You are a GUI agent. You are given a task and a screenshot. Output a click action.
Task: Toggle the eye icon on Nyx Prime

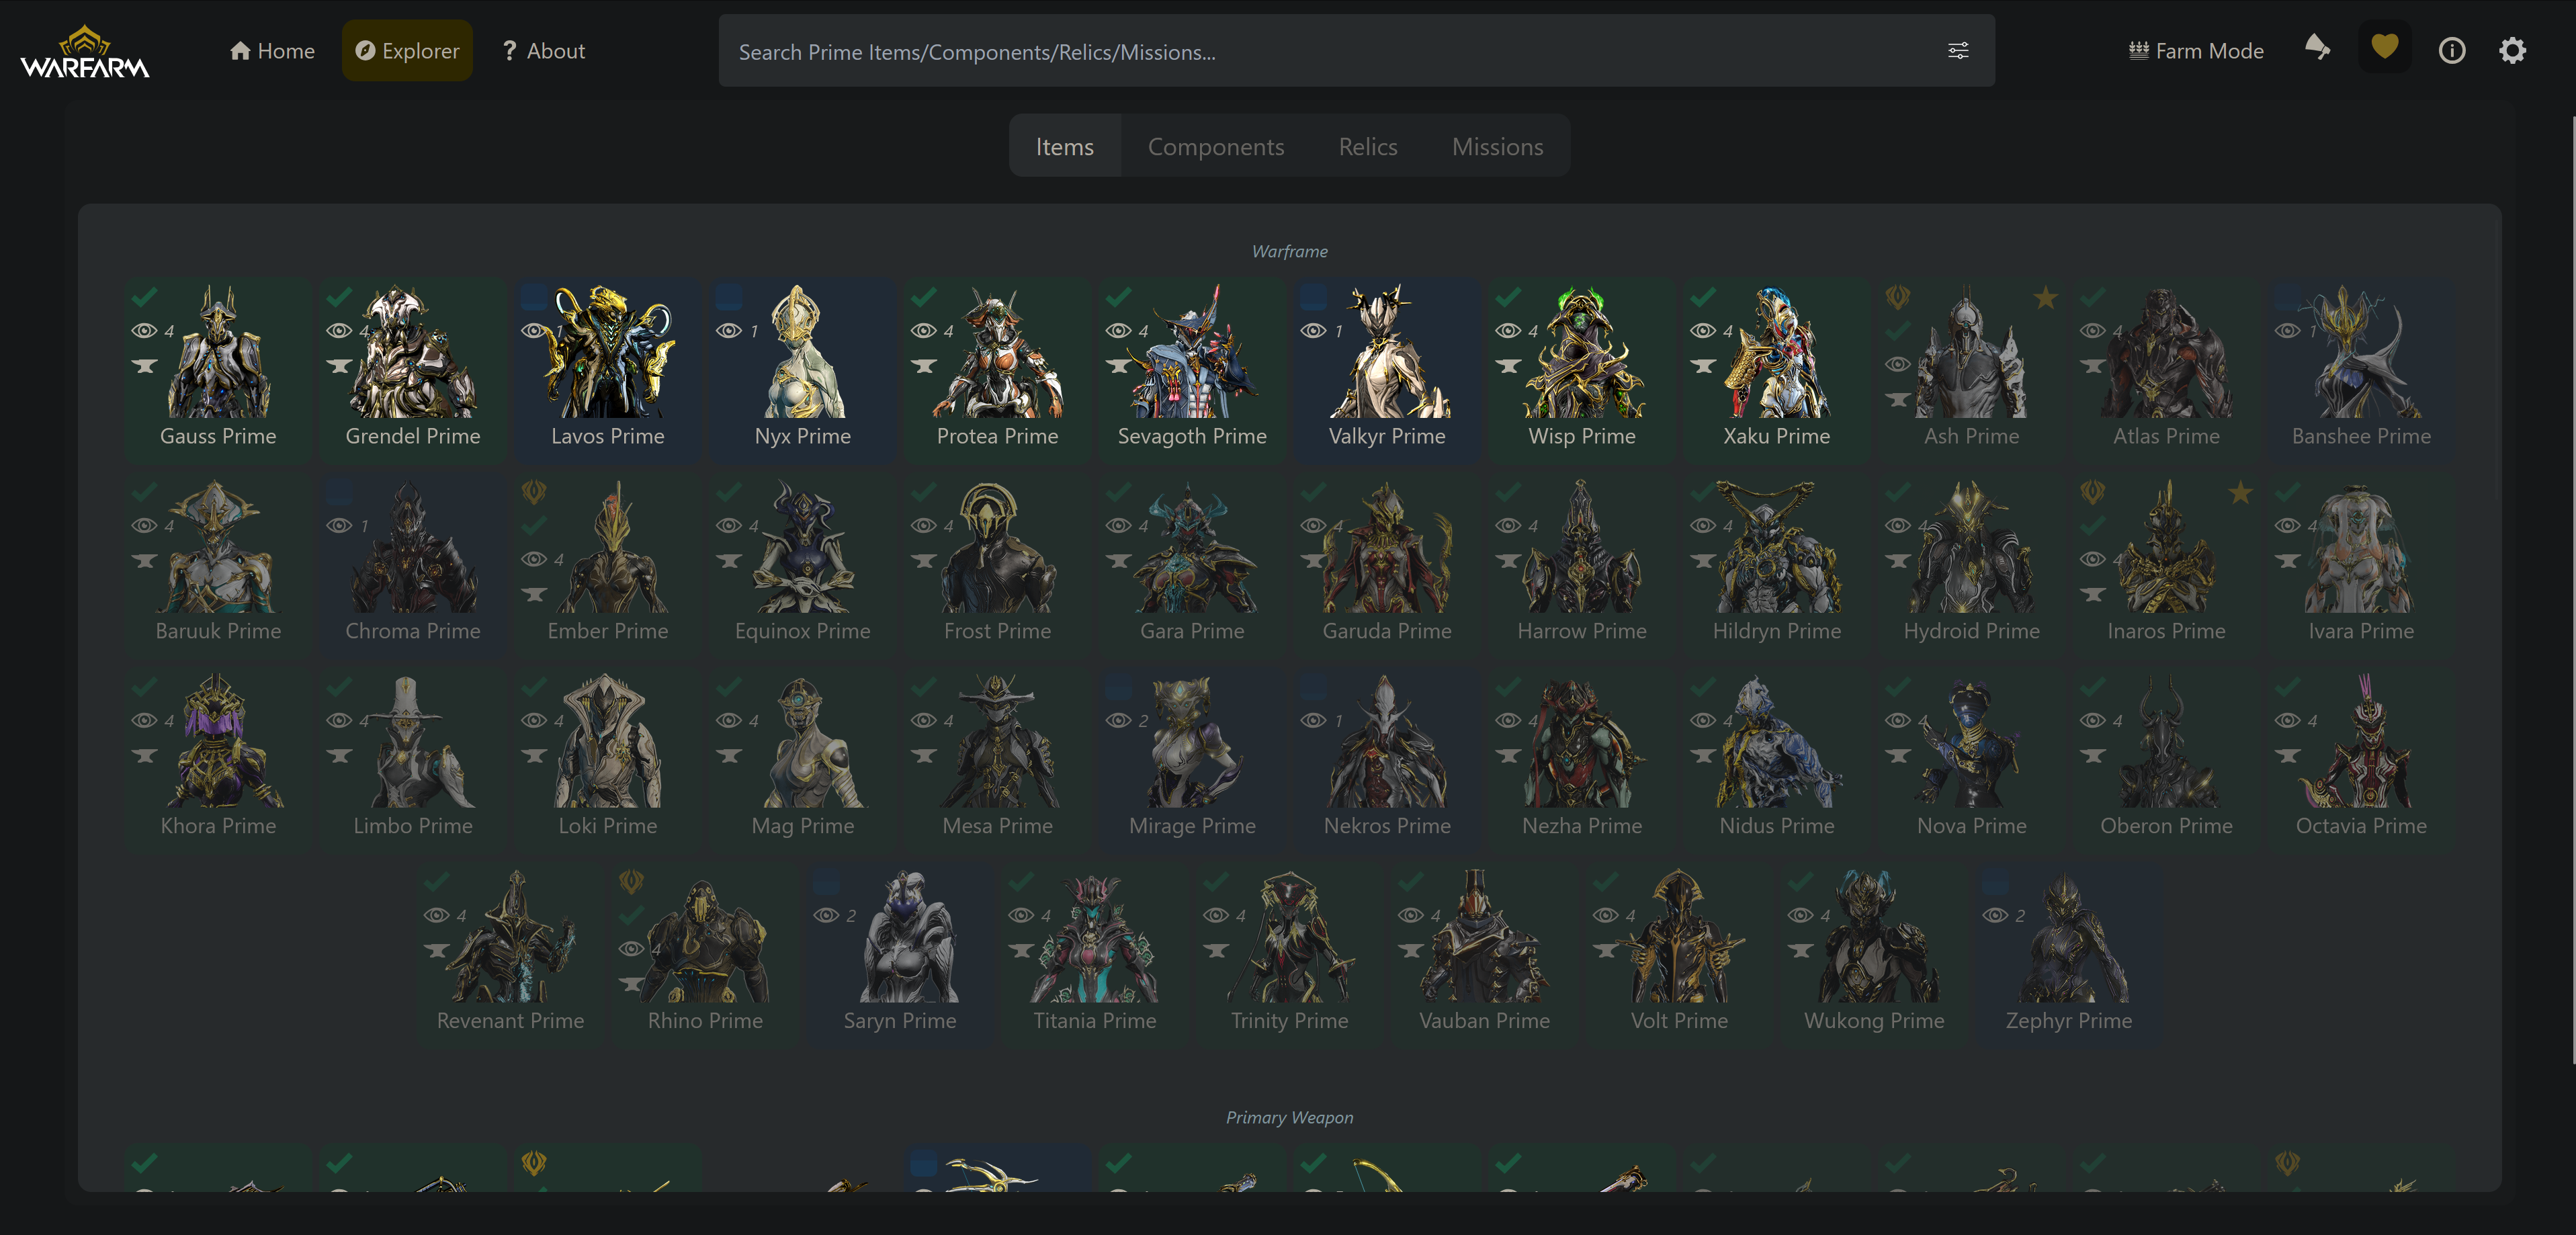pos(729,331)
